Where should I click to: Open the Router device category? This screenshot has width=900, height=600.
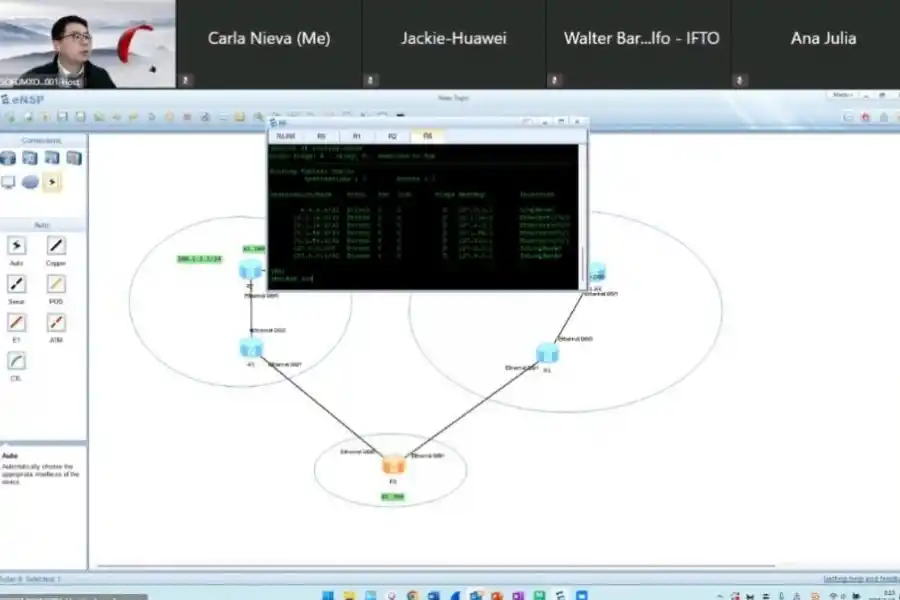click(9, 158)
